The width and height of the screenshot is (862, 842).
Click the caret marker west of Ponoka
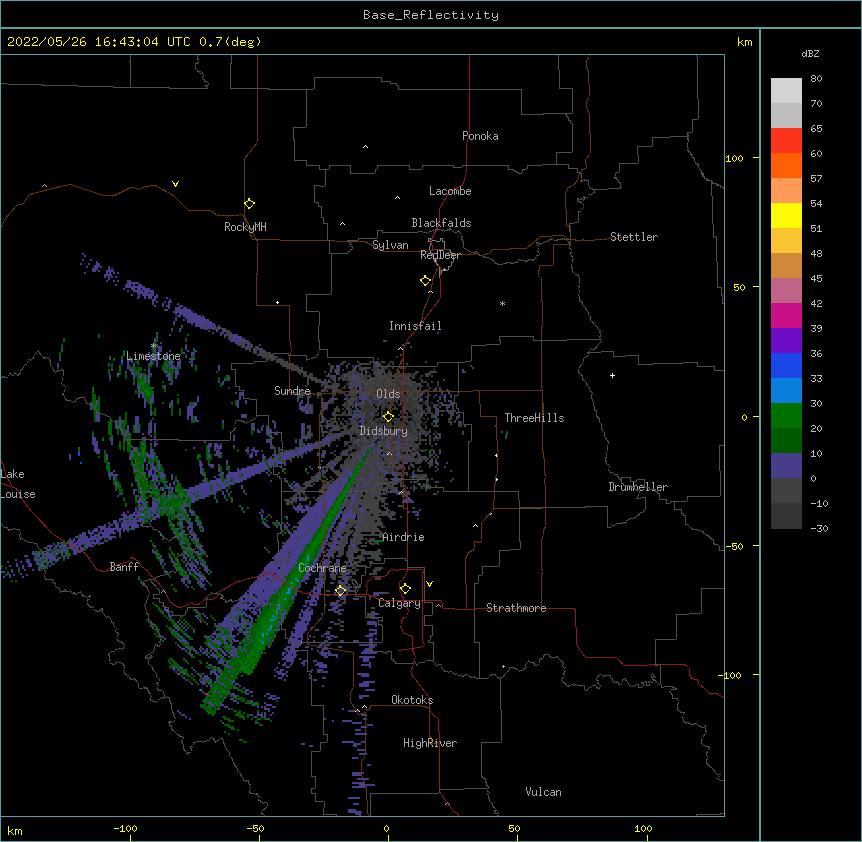click(x=366, y=147)
